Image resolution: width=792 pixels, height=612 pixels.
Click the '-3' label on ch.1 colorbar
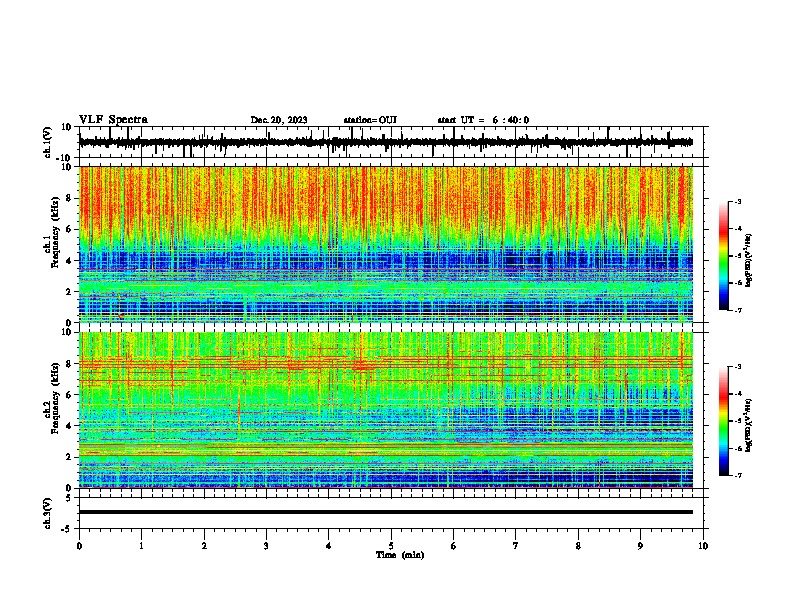click(x=737, y=201)
